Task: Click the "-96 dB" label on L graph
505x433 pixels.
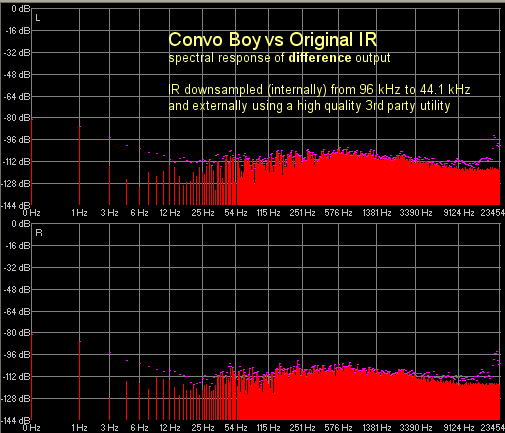Action: [17, 140]
